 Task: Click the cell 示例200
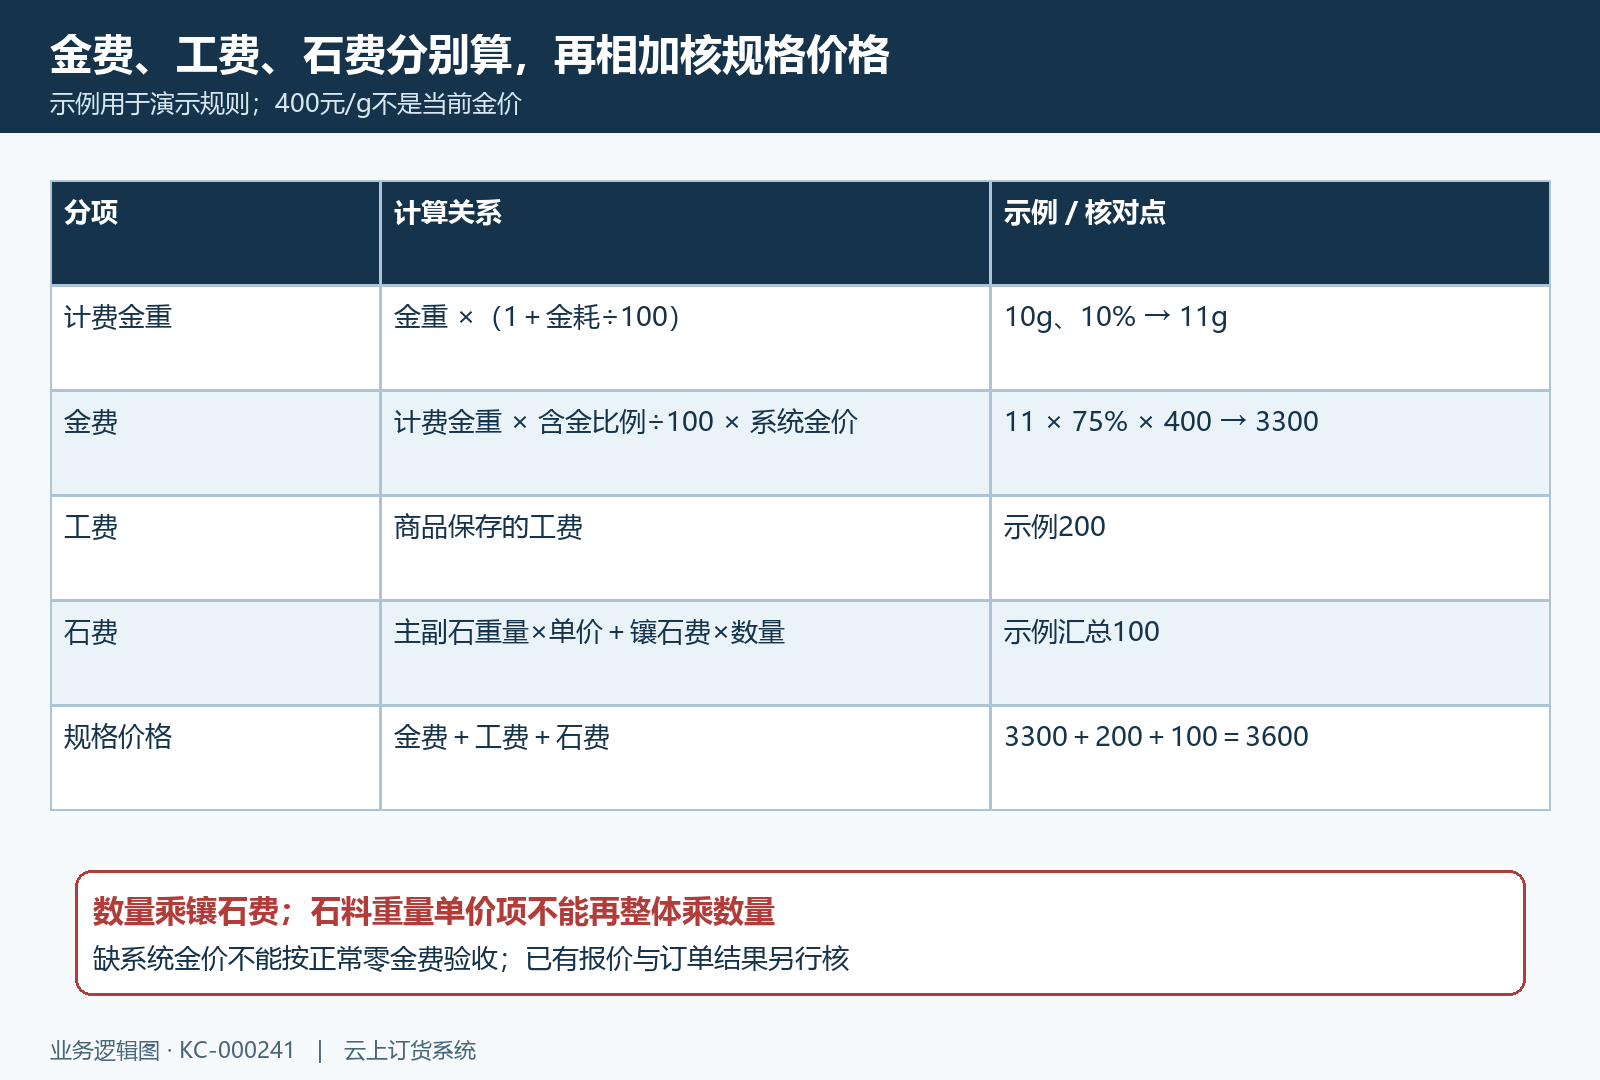point(1054,527)
